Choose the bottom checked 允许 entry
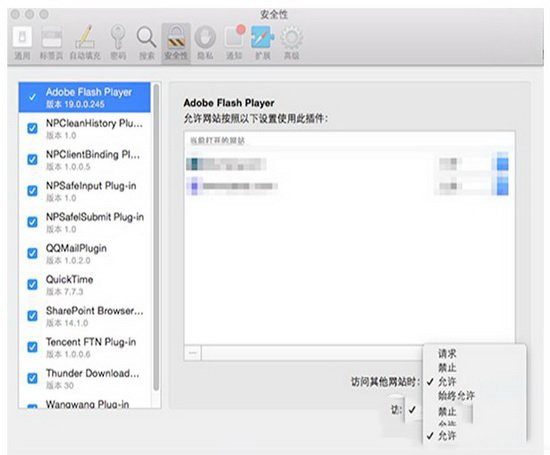This screenshot has width=550, height=455. pyautogui.click(x=447, y=436)
